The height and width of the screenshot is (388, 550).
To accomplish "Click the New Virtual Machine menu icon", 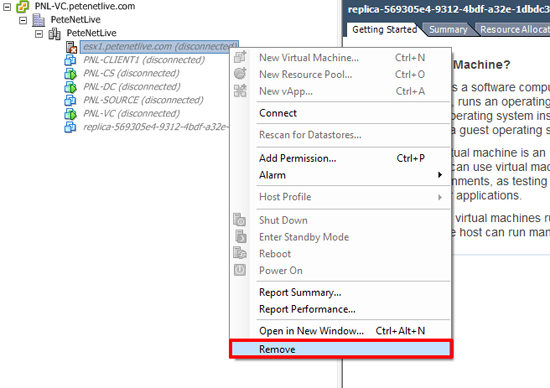I will pyautogui.click(x=240, y=57).
